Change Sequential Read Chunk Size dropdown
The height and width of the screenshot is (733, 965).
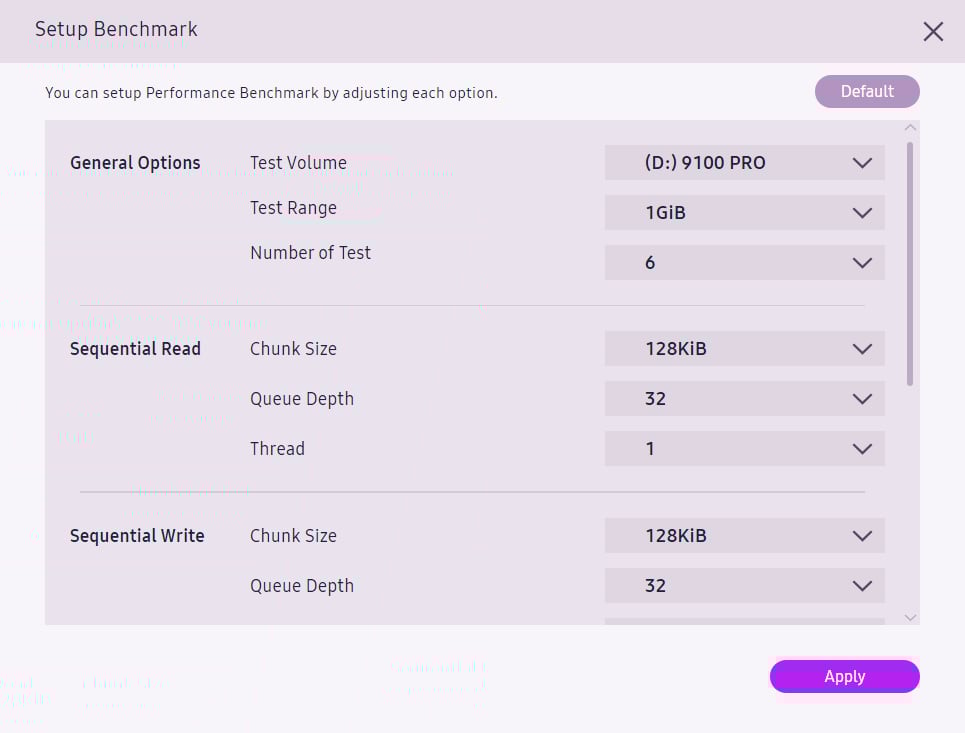[x=744, y=349]
